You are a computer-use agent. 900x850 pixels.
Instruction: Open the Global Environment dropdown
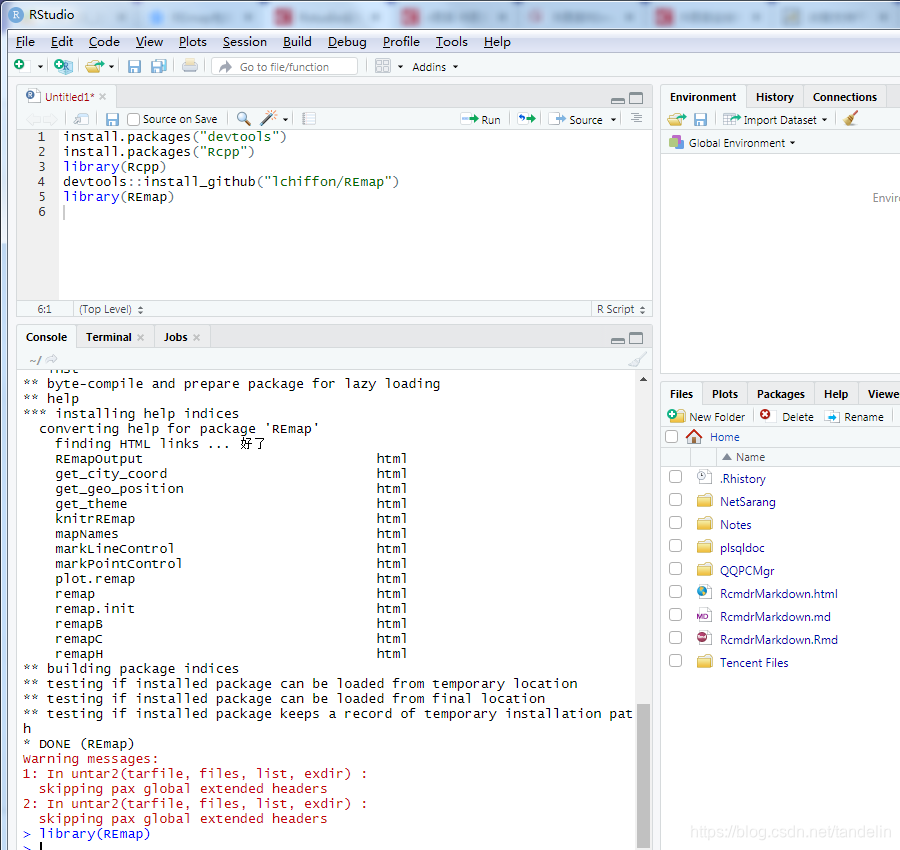click(x=732, y=143)
